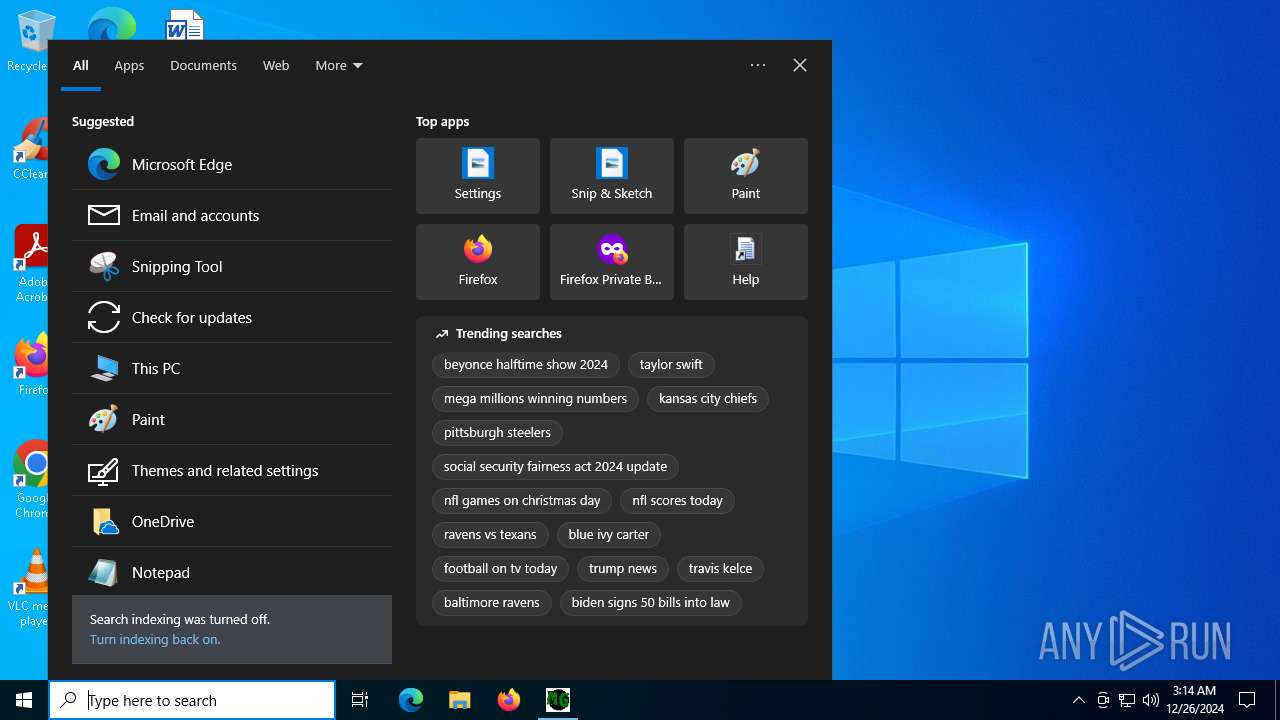Open the Paint top app tile

746,176
